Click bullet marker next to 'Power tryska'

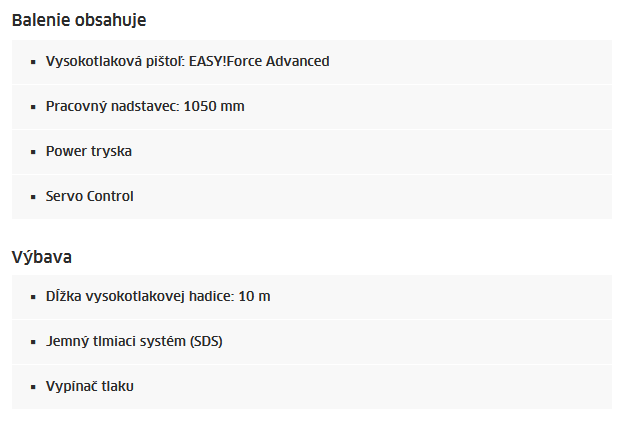(x=33, y=152)
